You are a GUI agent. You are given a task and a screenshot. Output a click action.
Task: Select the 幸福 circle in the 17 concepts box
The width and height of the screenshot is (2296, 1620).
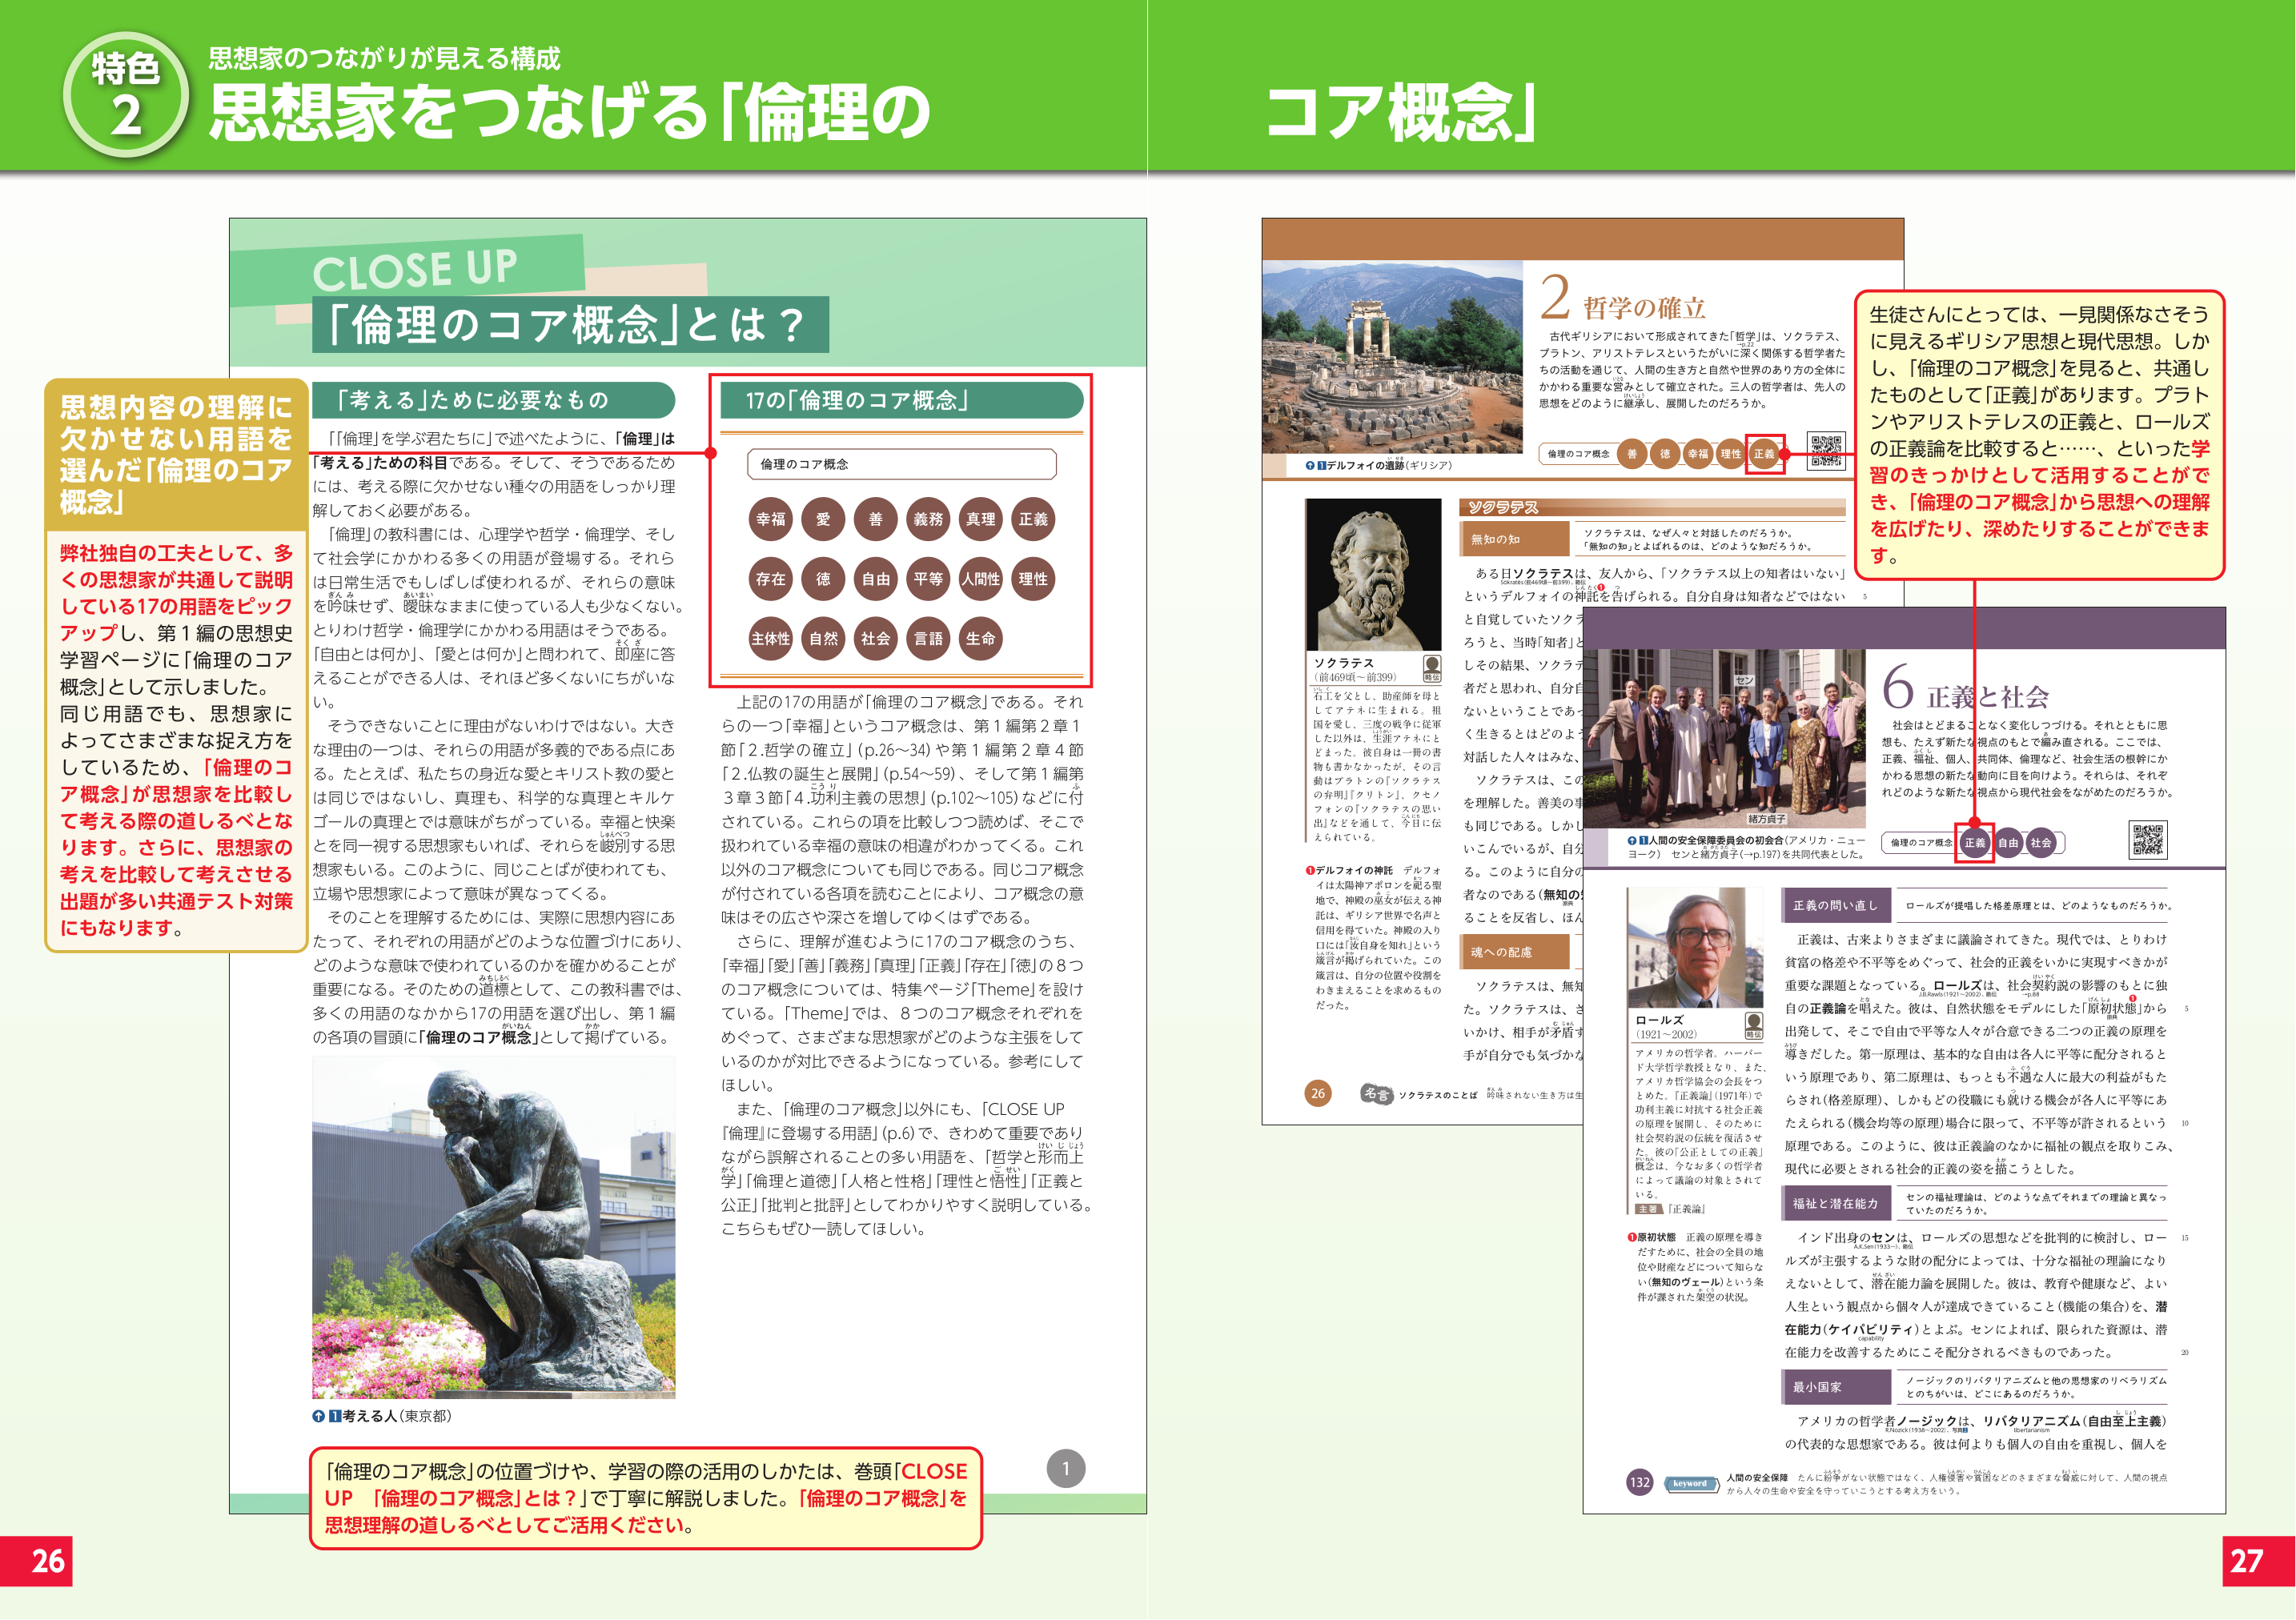click(771, 519)
